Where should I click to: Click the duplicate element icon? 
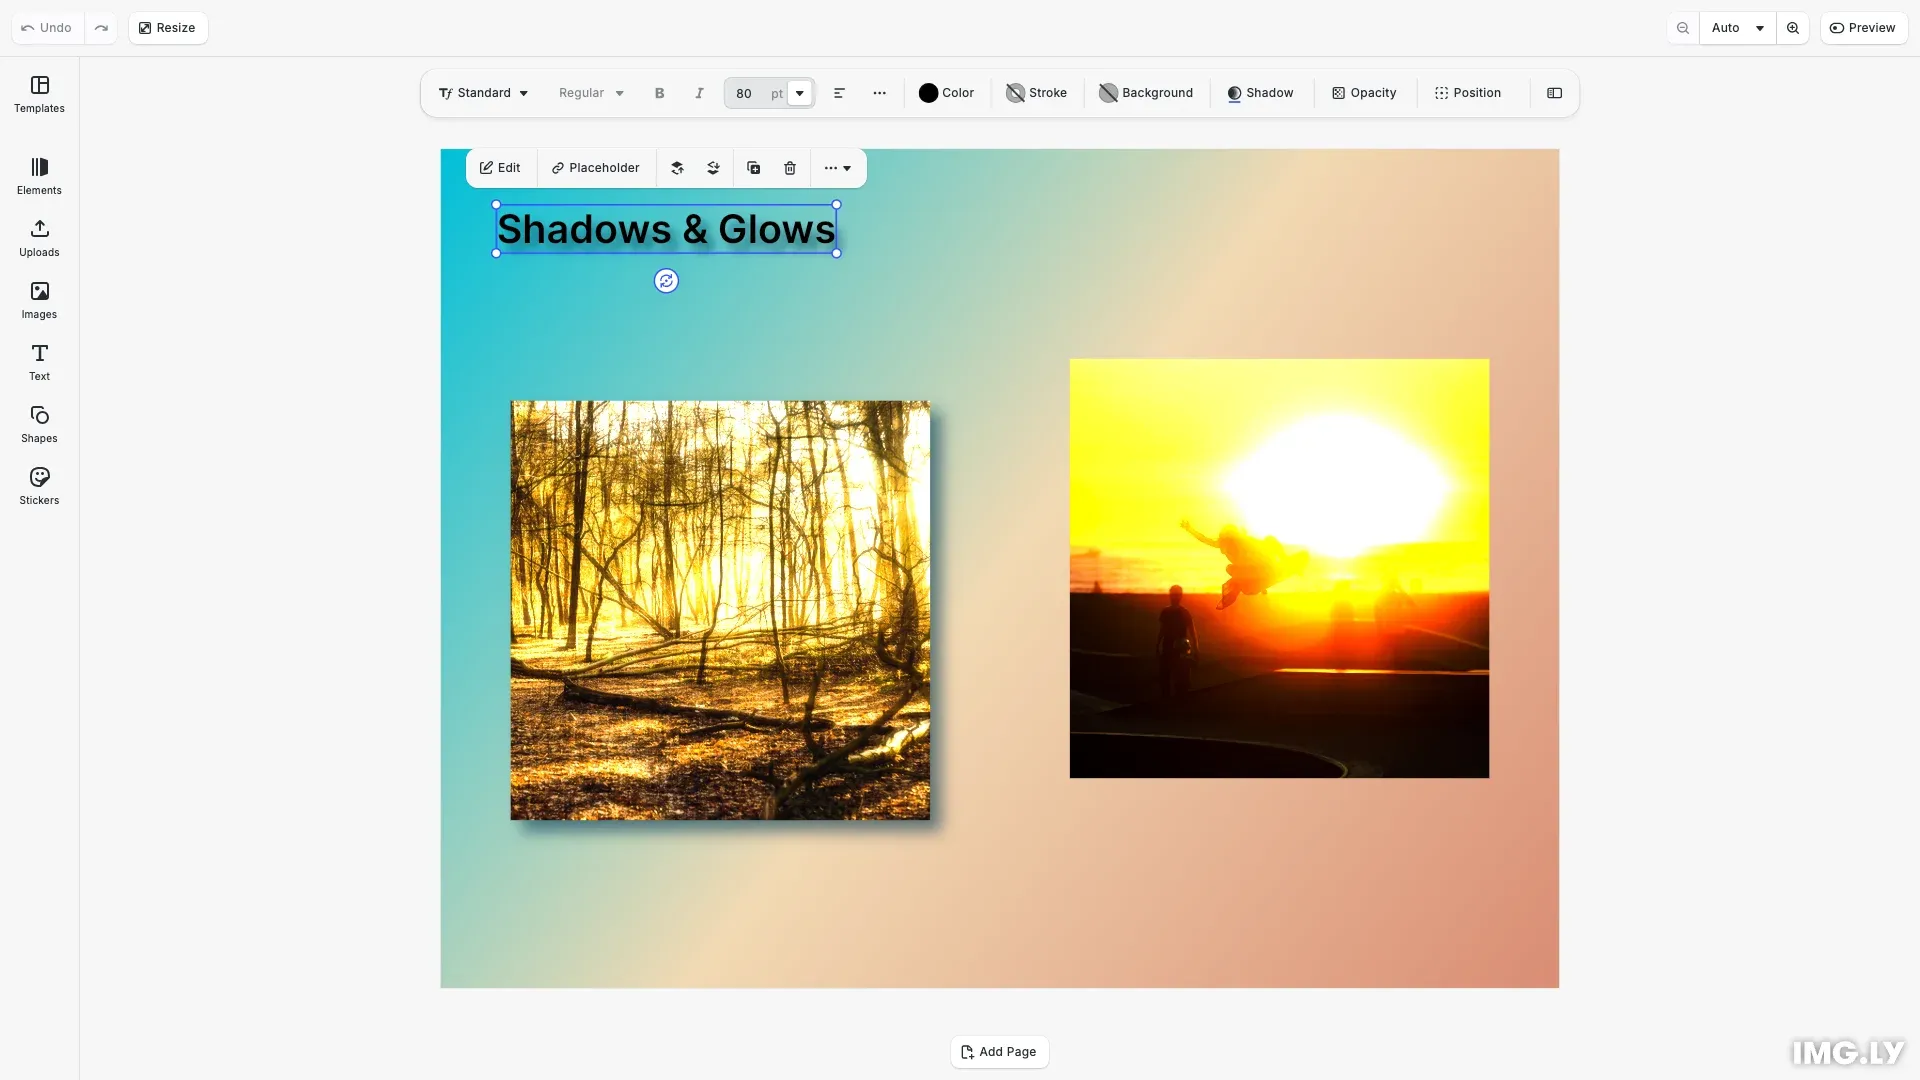point(753,167)
